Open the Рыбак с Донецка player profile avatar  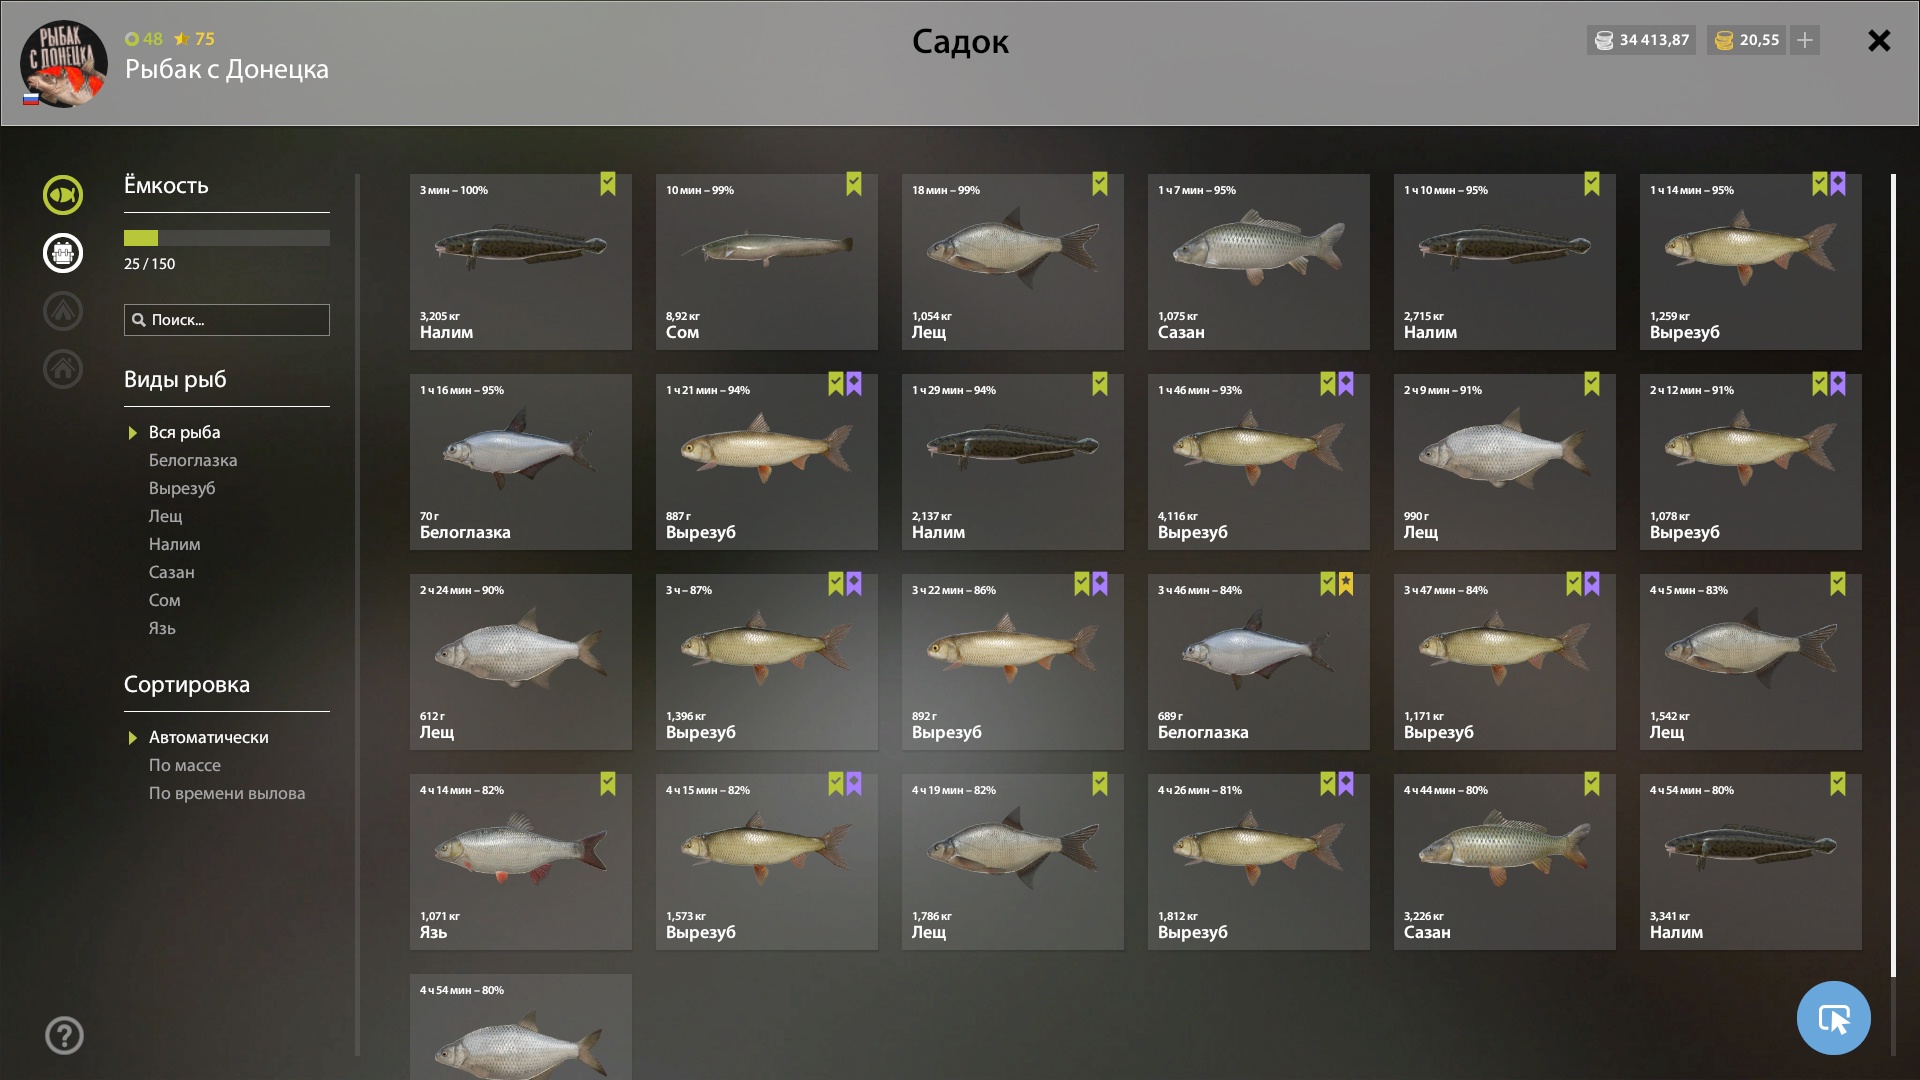click(64, 64)
